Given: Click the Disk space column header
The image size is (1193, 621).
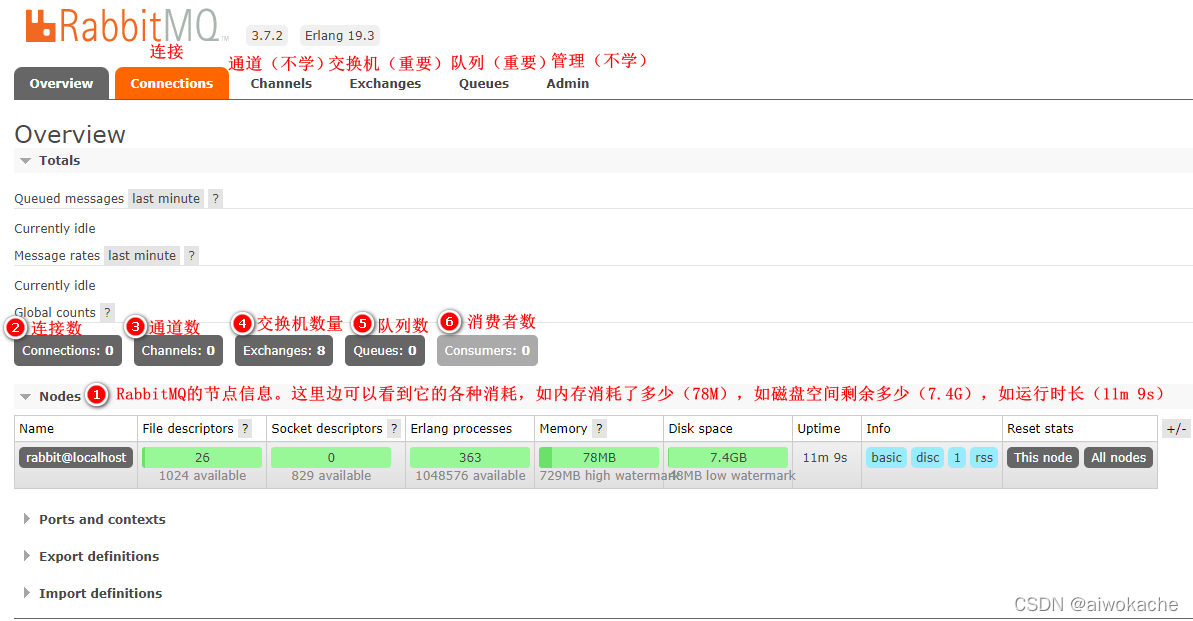Looking at the screenshot, I should (x=700, y=428).
